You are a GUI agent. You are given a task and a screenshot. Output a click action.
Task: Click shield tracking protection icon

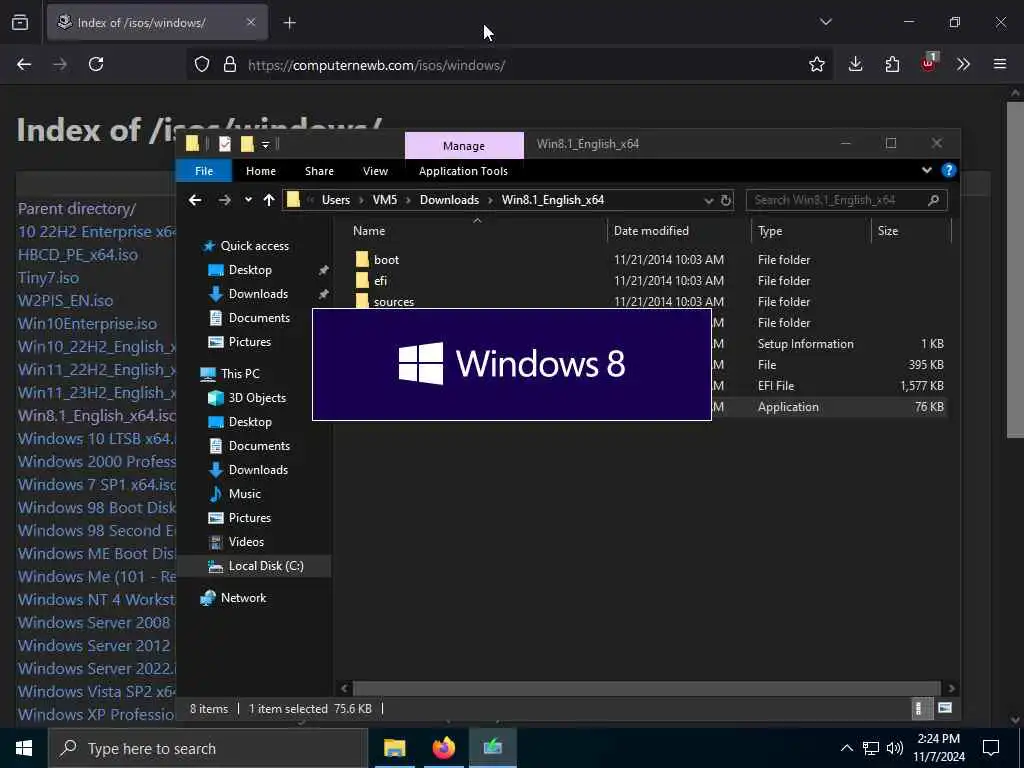point(202,64)
